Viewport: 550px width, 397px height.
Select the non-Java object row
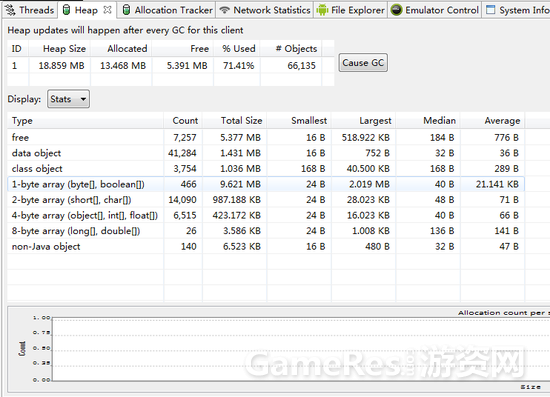(x=266, y=246)
